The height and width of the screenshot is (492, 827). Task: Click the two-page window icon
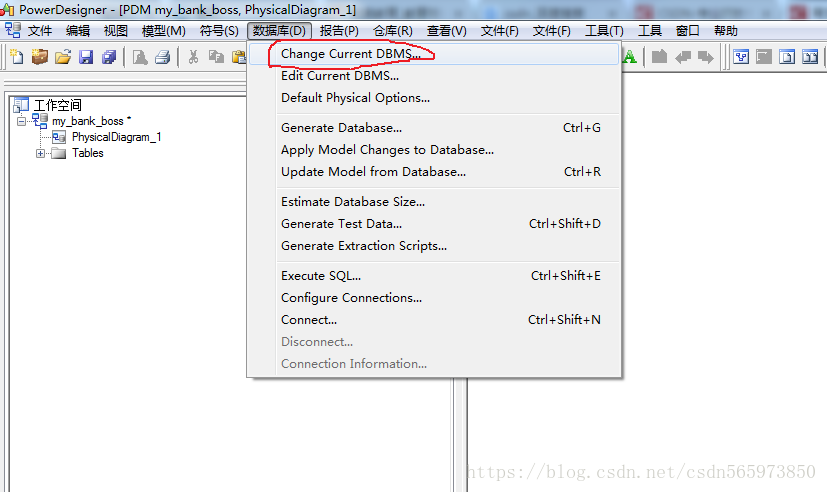tap(810, 56)
